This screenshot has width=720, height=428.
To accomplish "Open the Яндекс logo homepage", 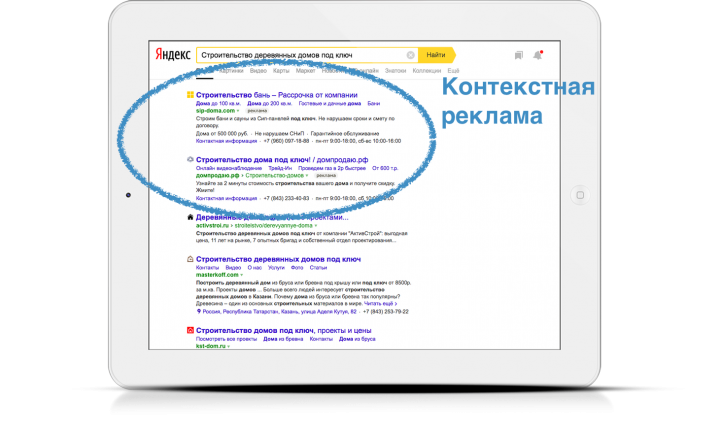I will coord(173,55).
